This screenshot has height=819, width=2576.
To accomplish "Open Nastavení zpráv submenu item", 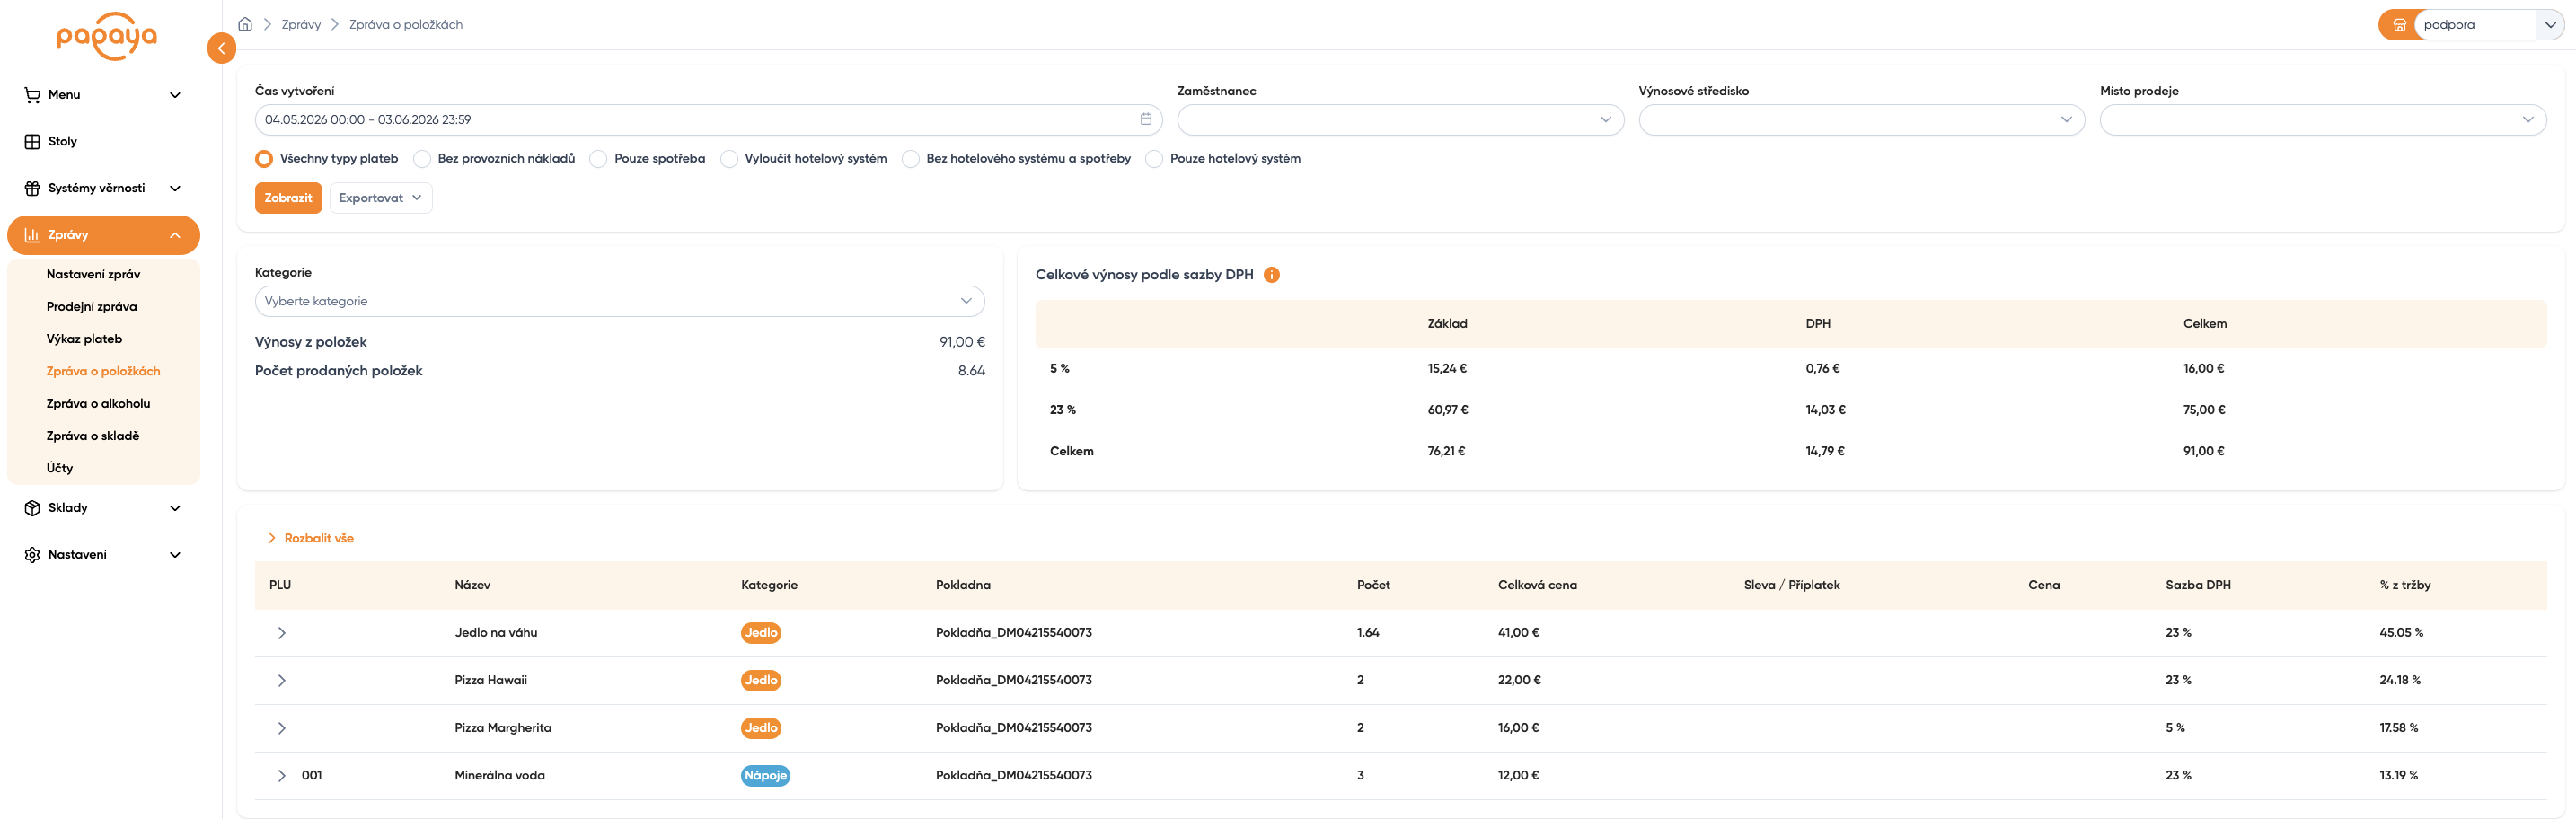I will pyautogui.click(x=93, y=274).
